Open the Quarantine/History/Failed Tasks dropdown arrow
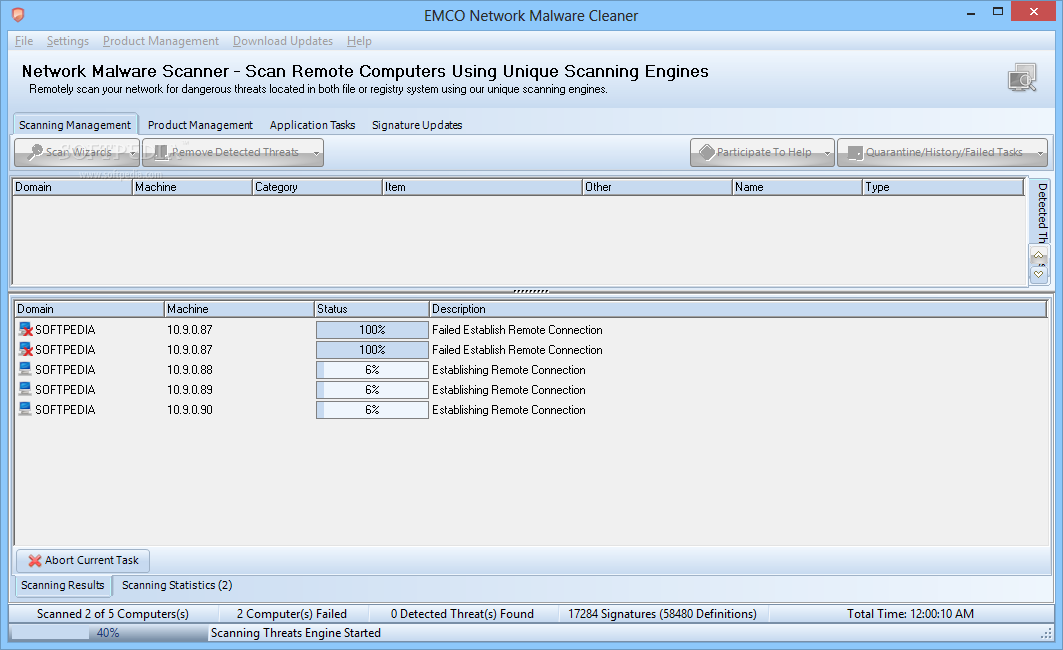This screenshot has width=1063, height=650. [x=1040, y=153]
